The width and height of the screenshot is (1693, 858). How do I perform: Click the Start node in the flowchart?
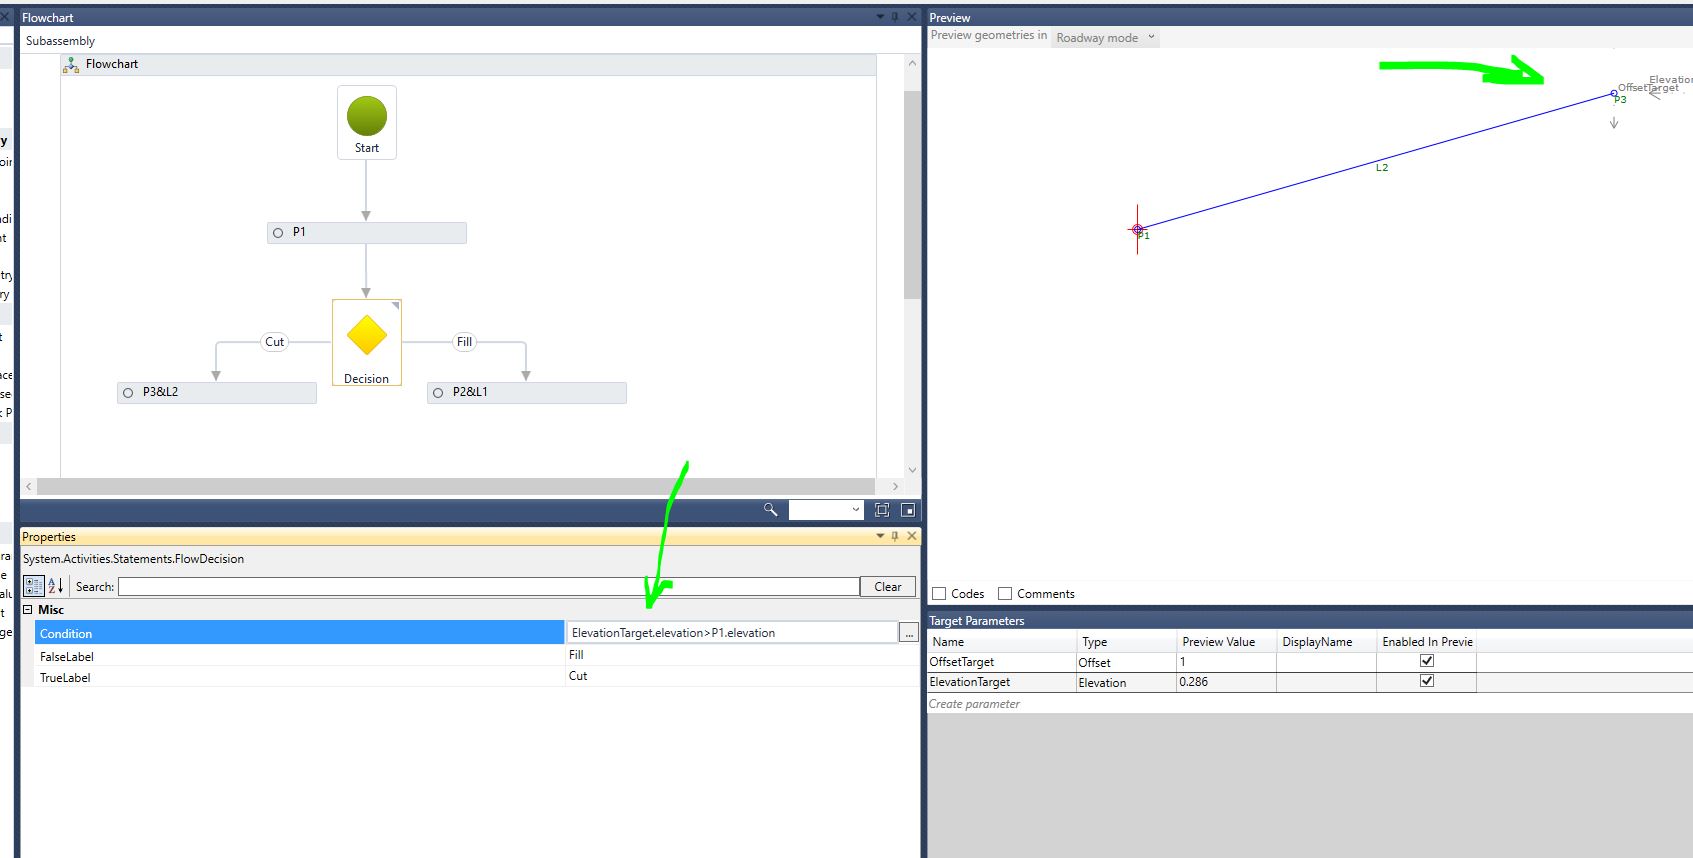click(x=367, y=122)
